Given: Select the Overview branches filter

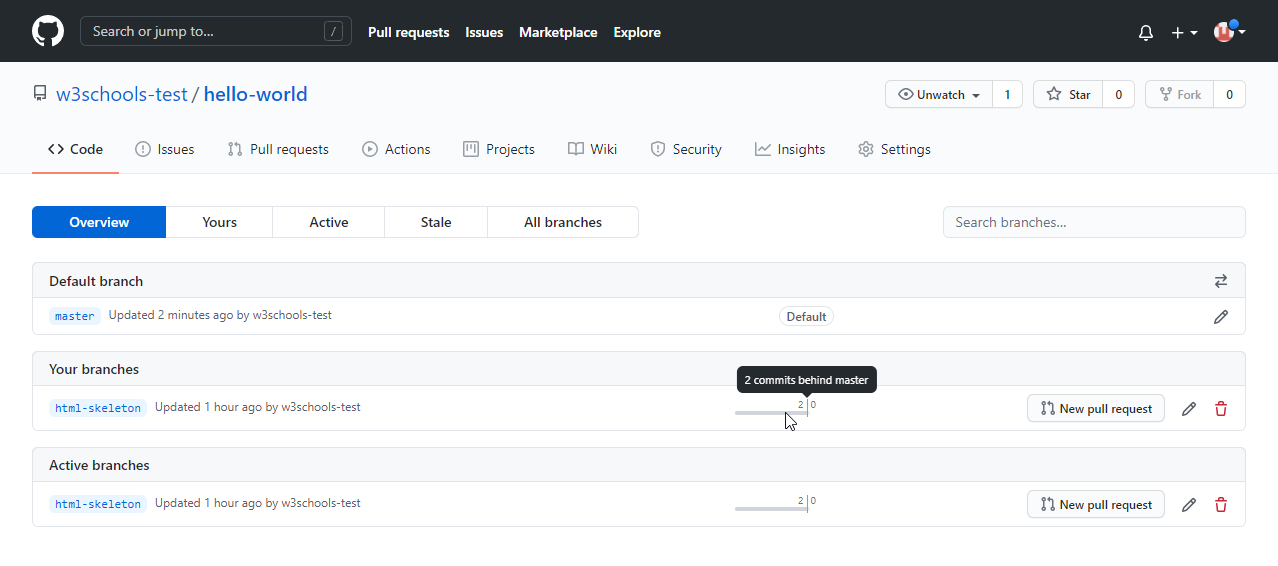Looking at the screenshot, I should 99,222.
